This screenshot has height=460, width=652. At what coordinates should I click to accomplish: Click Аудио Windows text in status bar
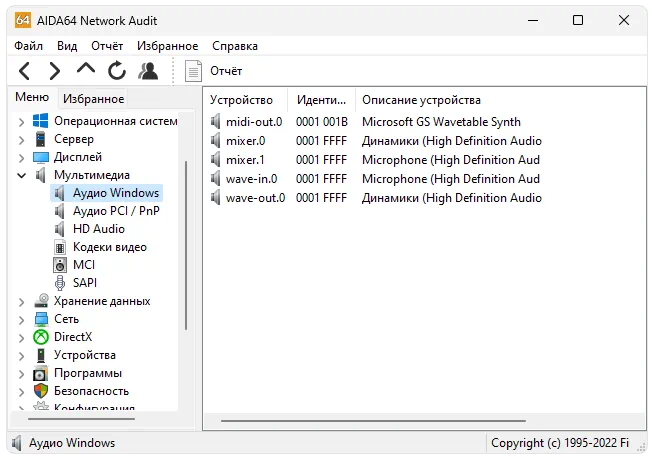tap(72, 443)
